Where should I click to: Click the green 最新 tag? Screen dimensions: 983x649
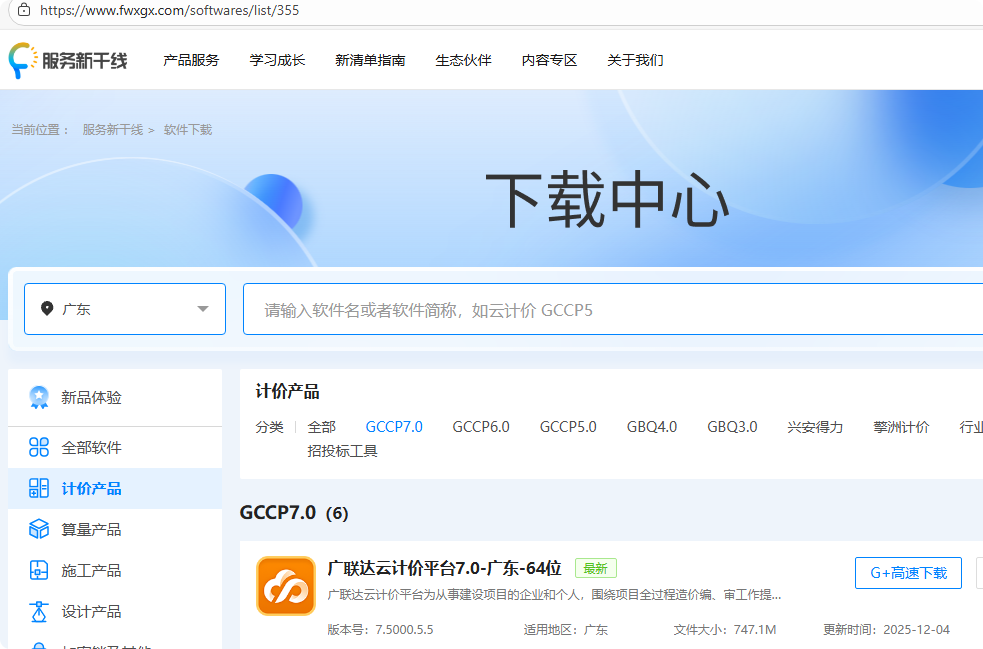[596, 568]
